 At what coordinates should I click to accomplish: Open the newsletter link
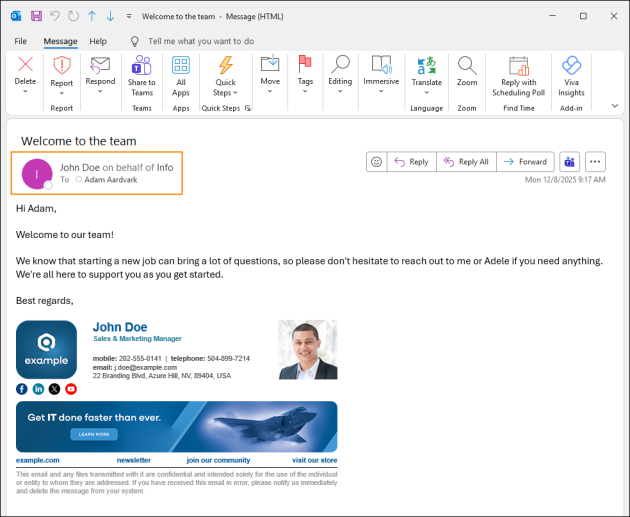click(x=133, y=460)
